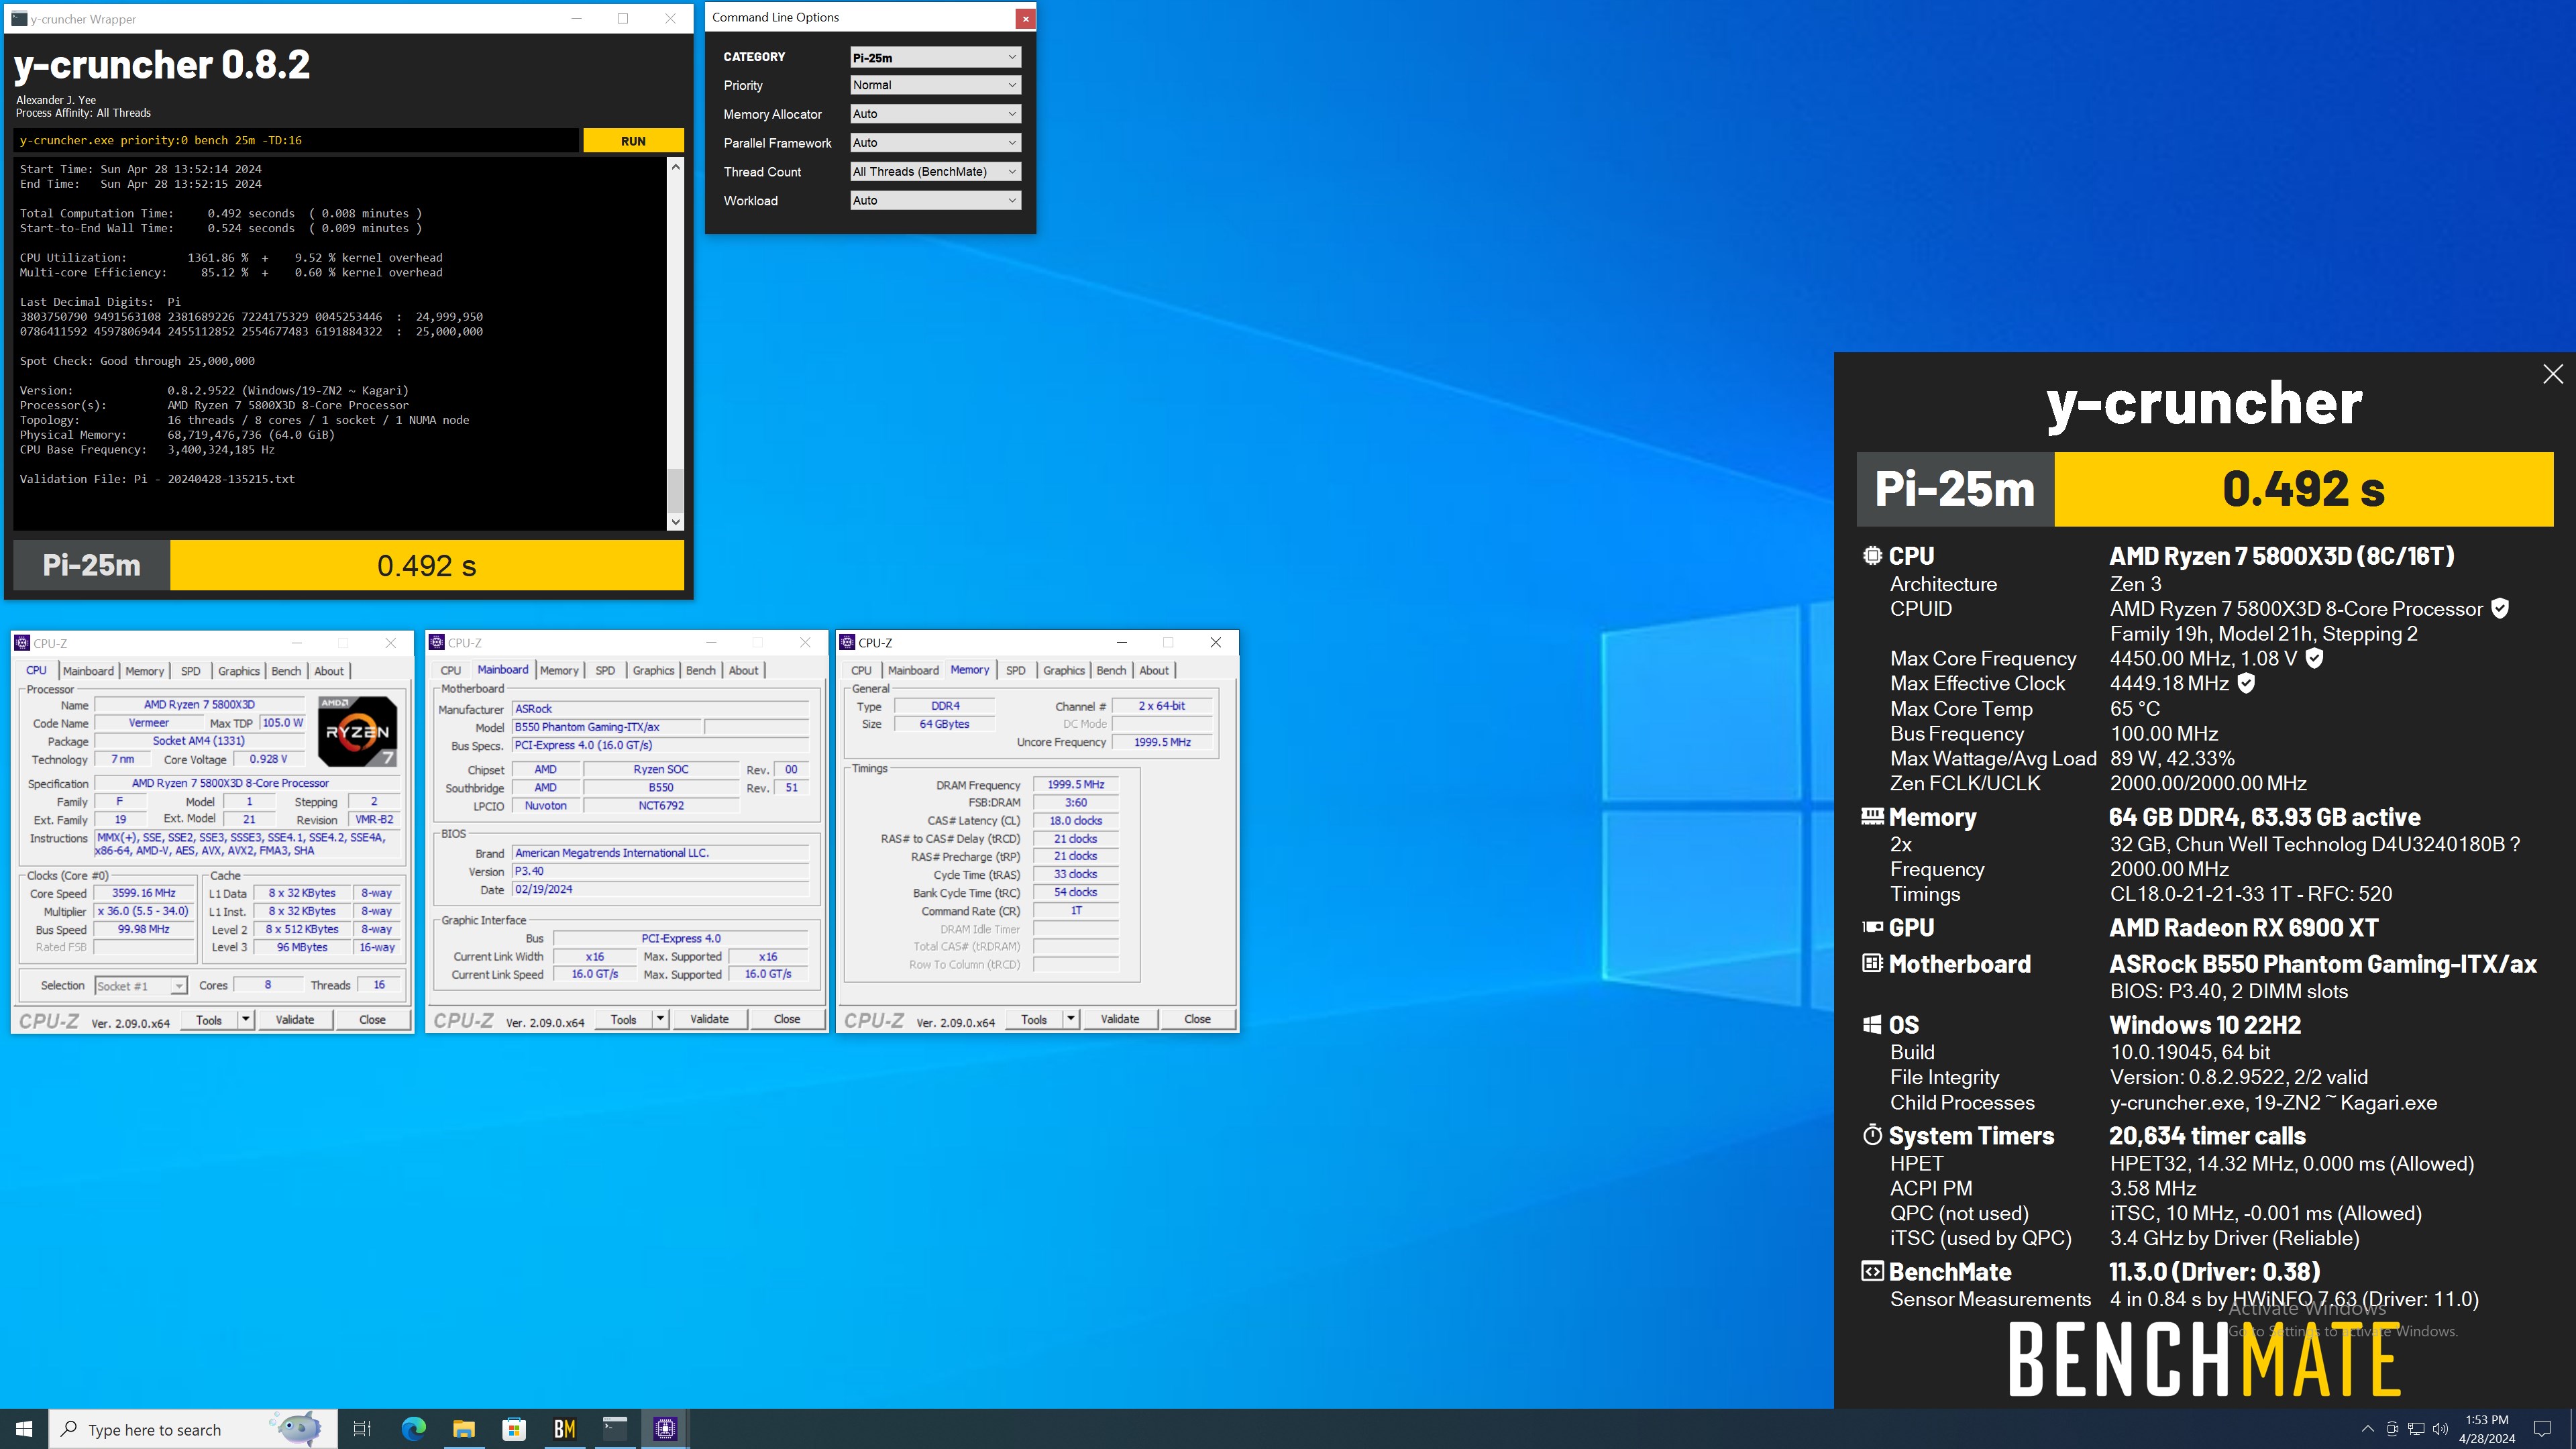Viewport: 2576px width, 1449px height.
Task: Close the Command Line Options window
Action: pyautogui.click(x=1025, y=18)
